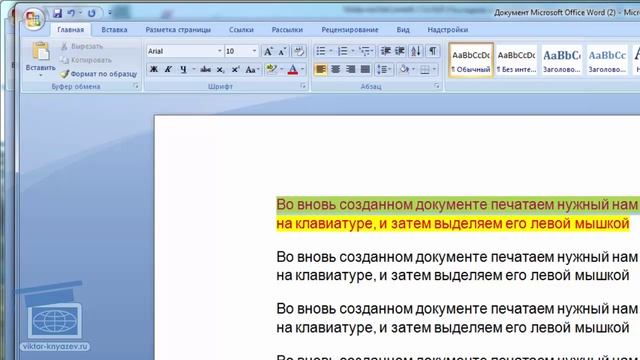This screenshot has width=640, height=360.
Task: Activate Формат по образцу format painter
Action: [x=98, y=74]
